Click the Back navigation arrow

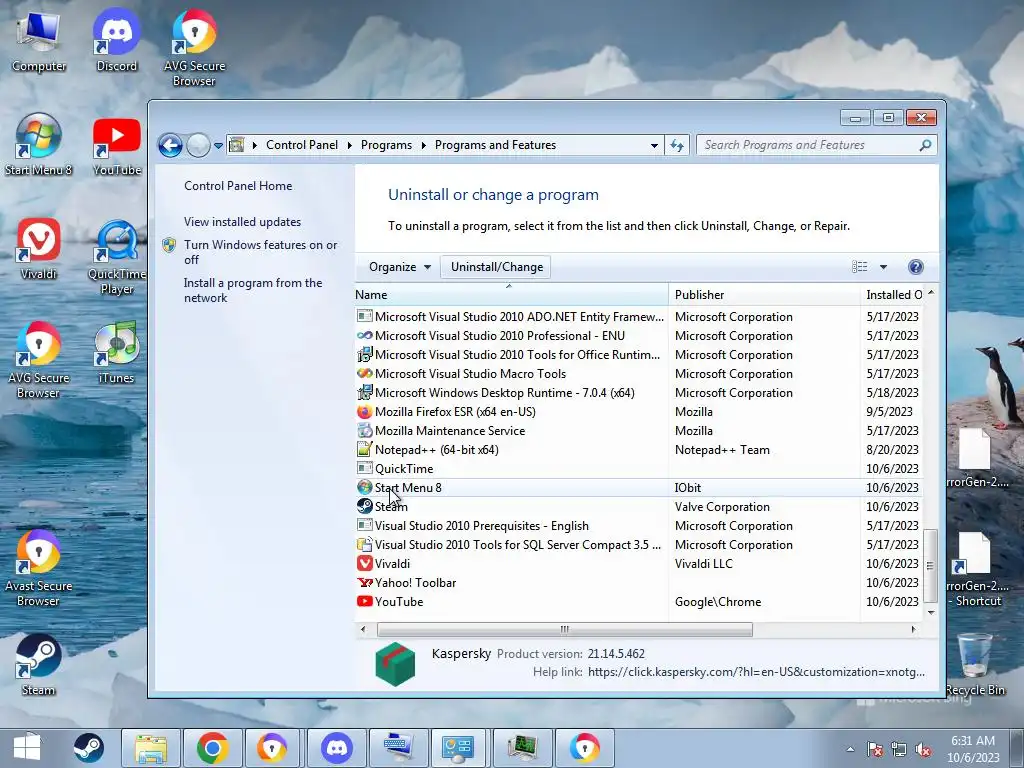[x=170, y=145]
